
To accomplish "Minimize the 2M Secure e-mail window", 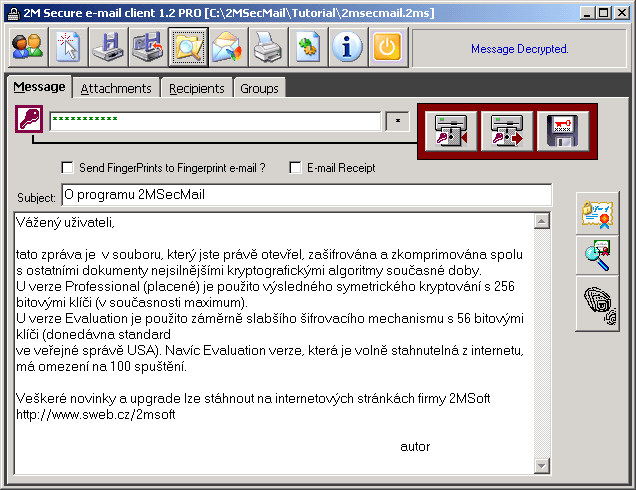I will coord(587,13).
